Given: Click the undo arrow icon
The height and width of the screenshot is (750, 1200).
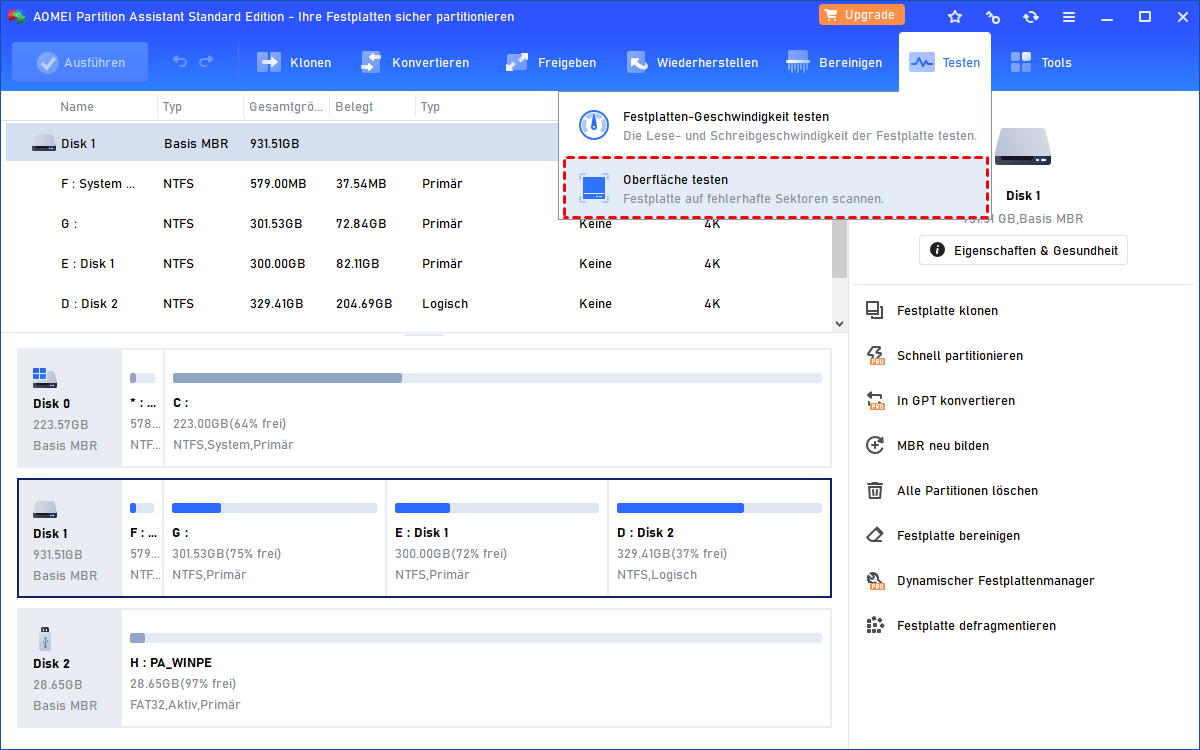Looking at the screenshot, I should point(180,62).
